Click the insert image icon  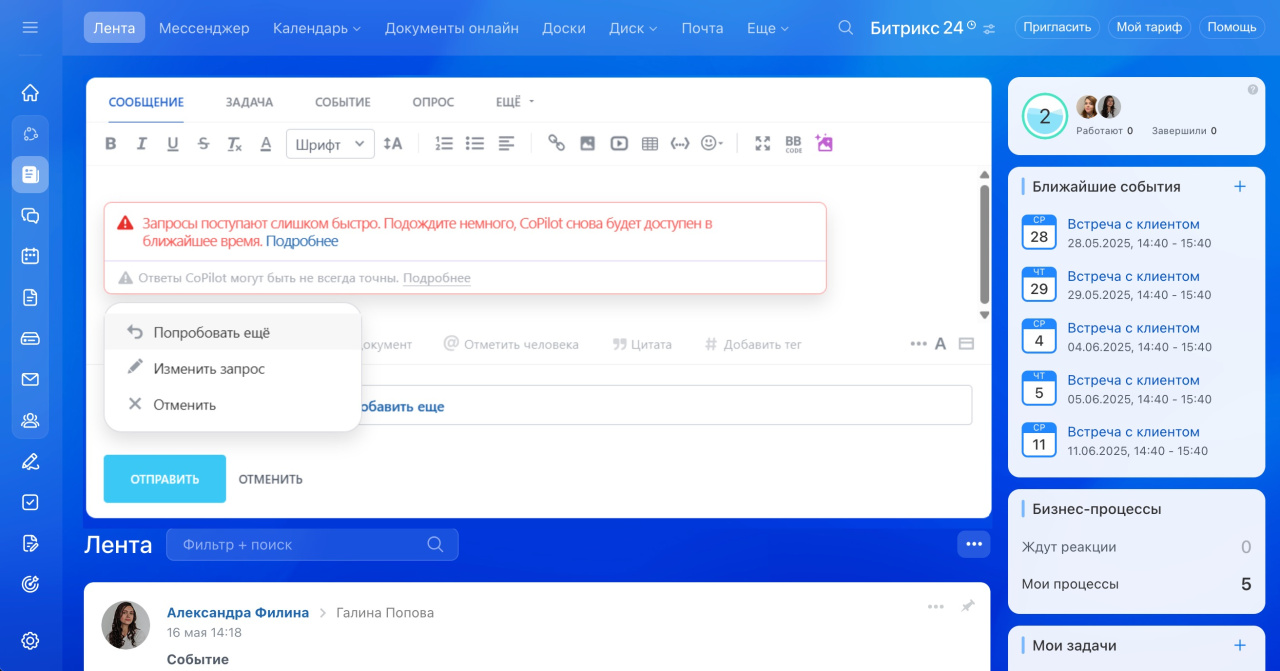pyautogui.click(x=588, y=144)
